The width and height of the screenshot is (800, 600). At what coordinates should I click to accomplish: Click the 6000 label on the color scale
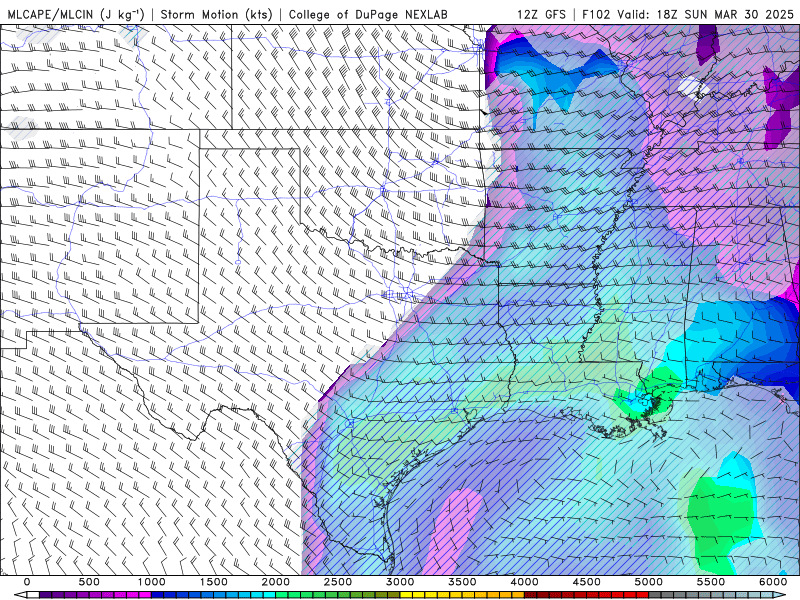[774, 582]
